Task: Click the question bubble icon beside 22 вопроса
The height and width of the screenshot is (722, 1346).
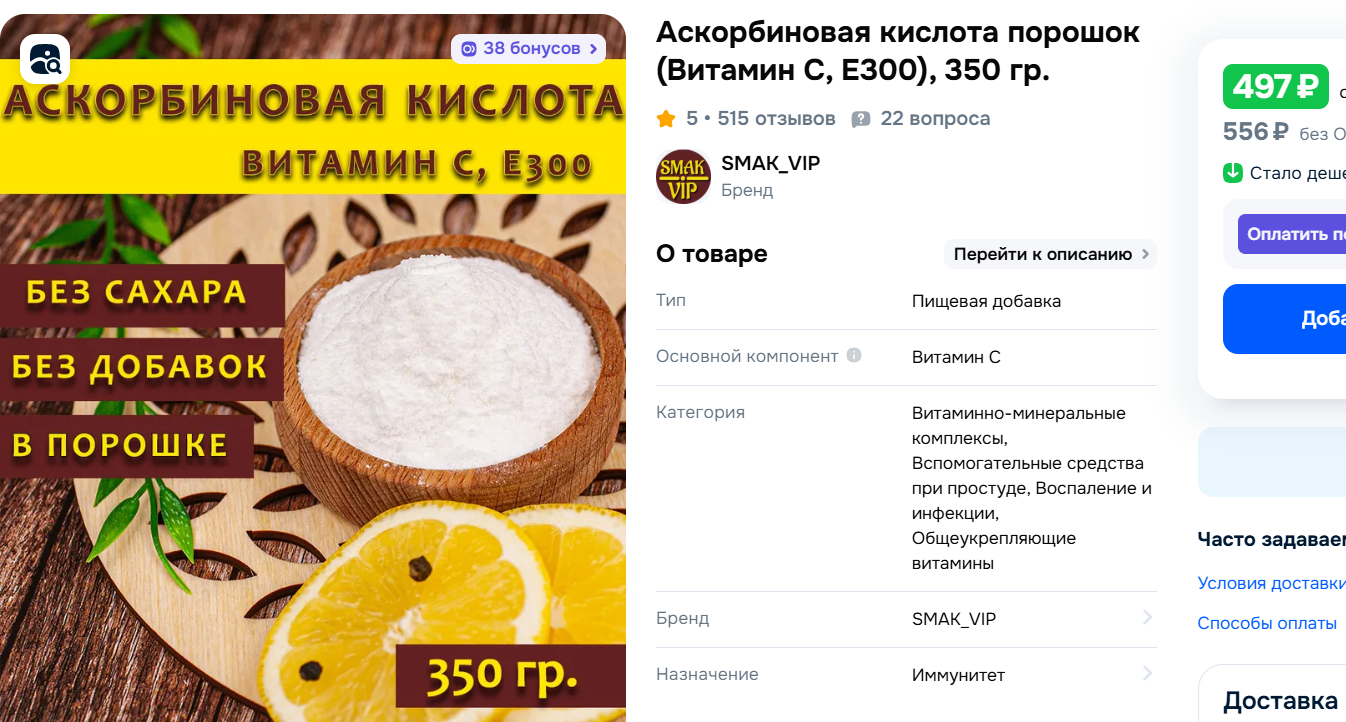Action: click(861, 119)
